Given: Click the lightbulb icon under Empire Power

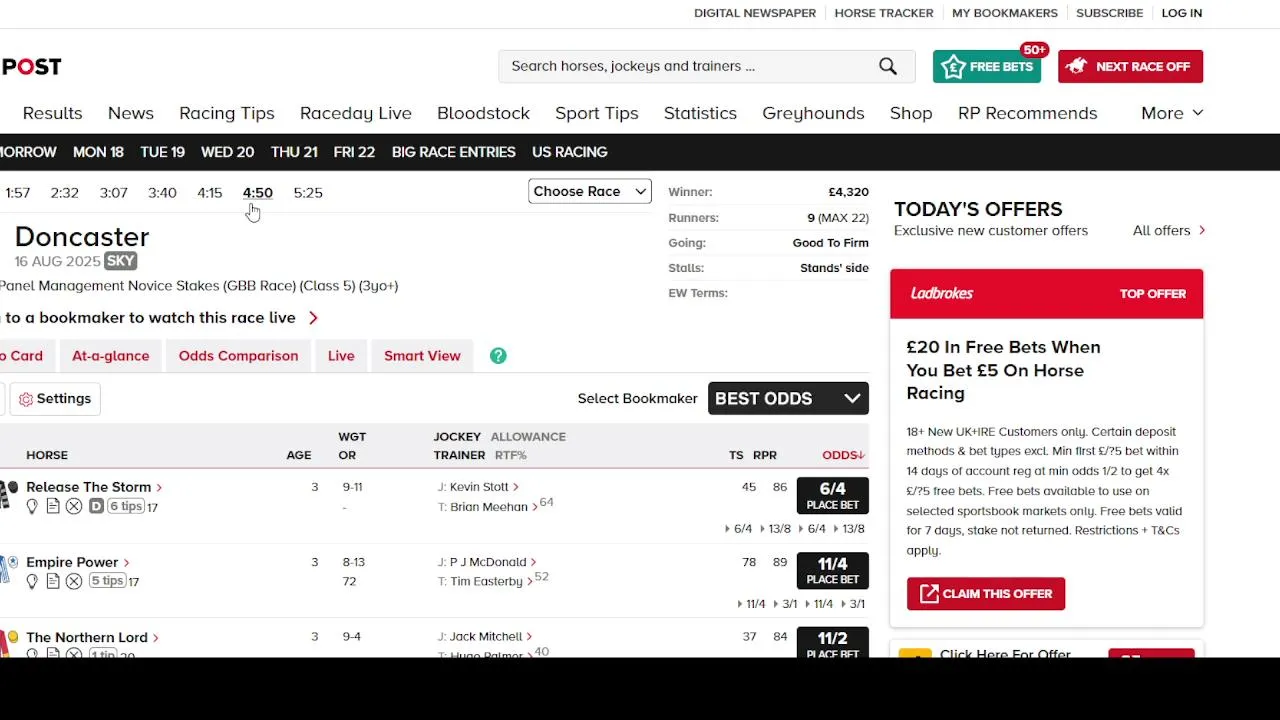Looking at the screenshot, I should (32, 581).
